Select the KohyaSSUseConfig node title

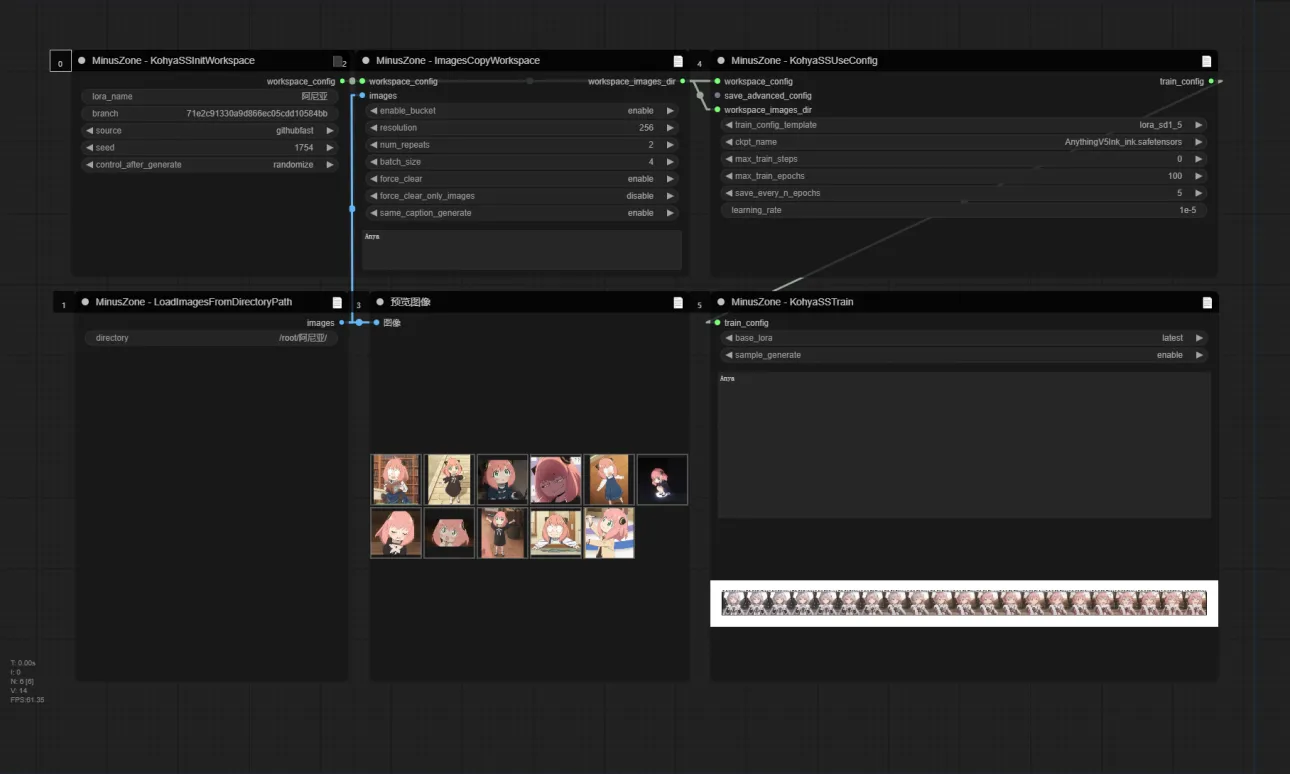point(804,61)
